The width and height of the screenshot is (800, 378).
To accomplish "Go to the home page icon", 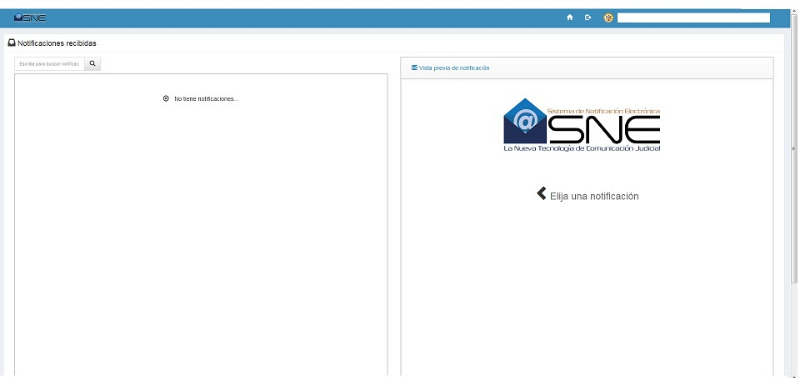I will click(x=570, y=17).
